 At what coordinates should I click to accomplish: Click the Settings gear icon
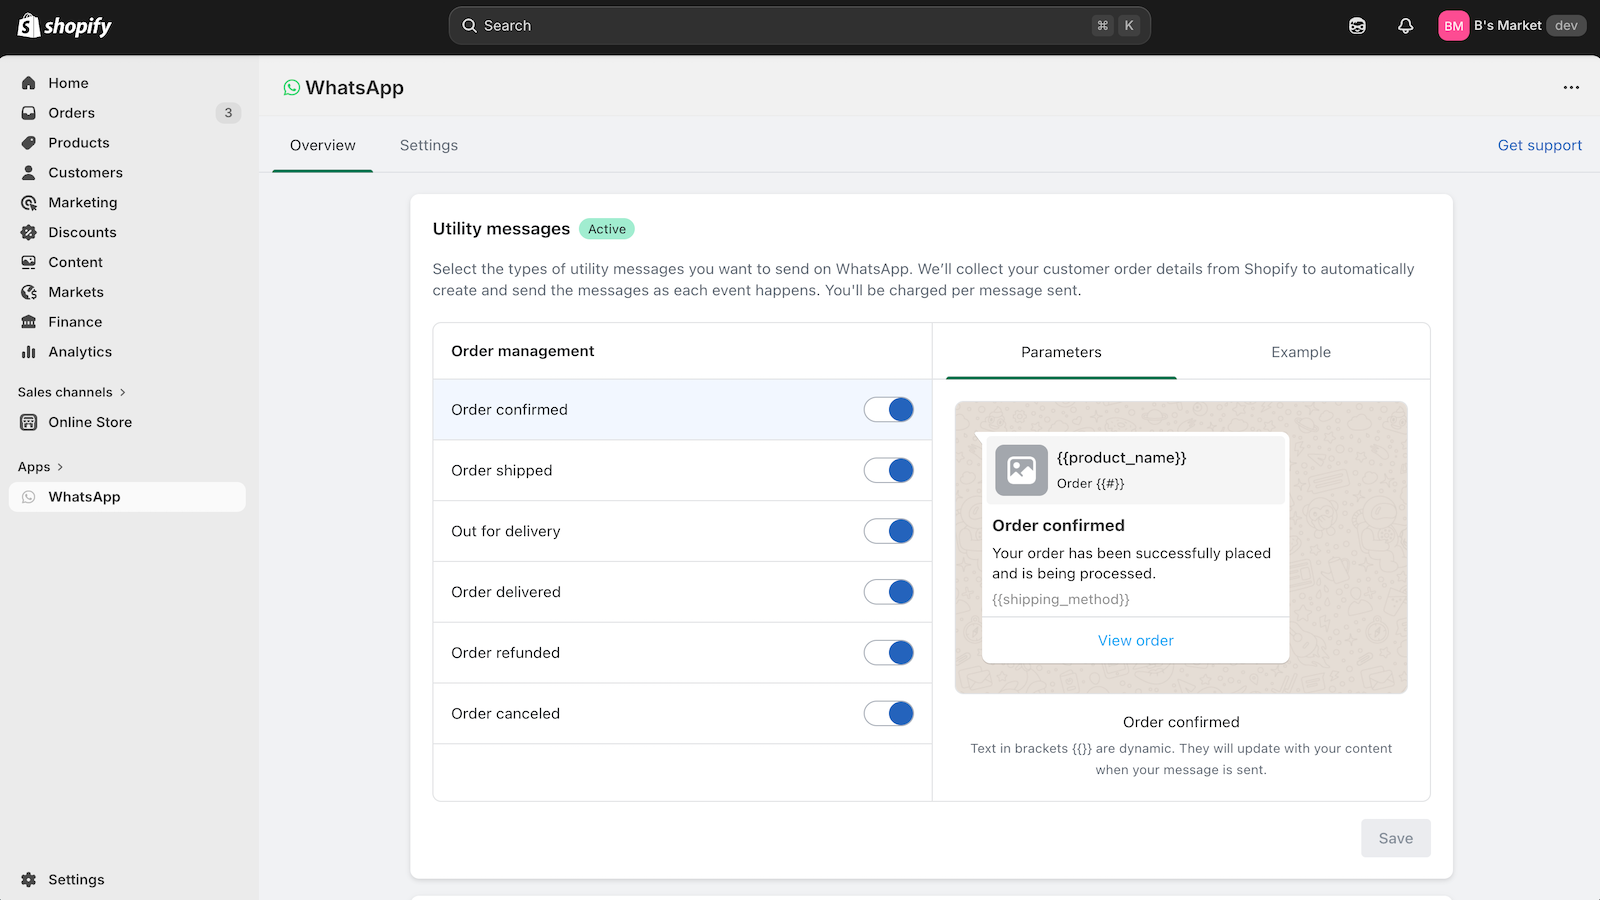[x=29, y=880]
